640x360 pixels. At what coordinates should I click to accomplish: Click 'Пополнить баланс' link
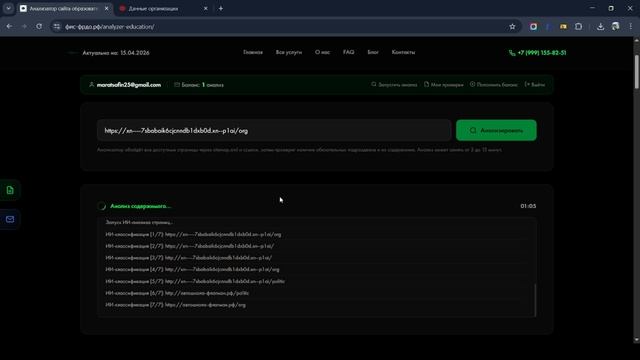[493, 85]
